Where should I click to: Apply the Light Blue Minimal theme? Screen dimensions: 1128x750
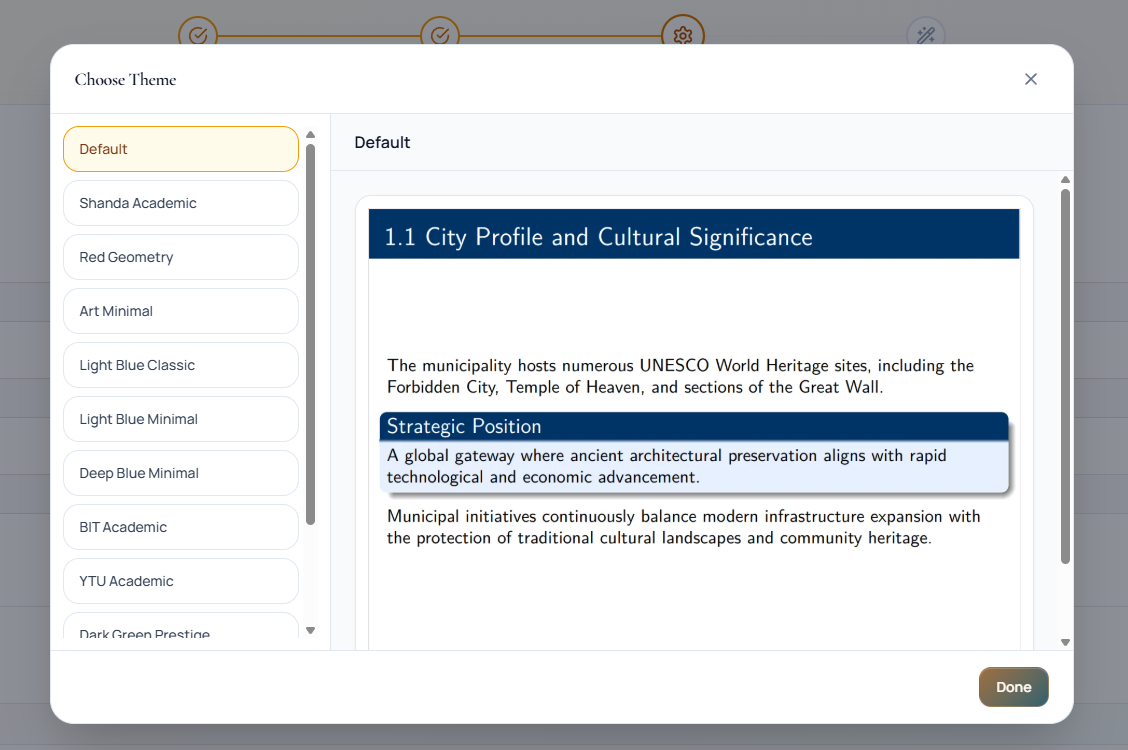click(x=180, y=419)
